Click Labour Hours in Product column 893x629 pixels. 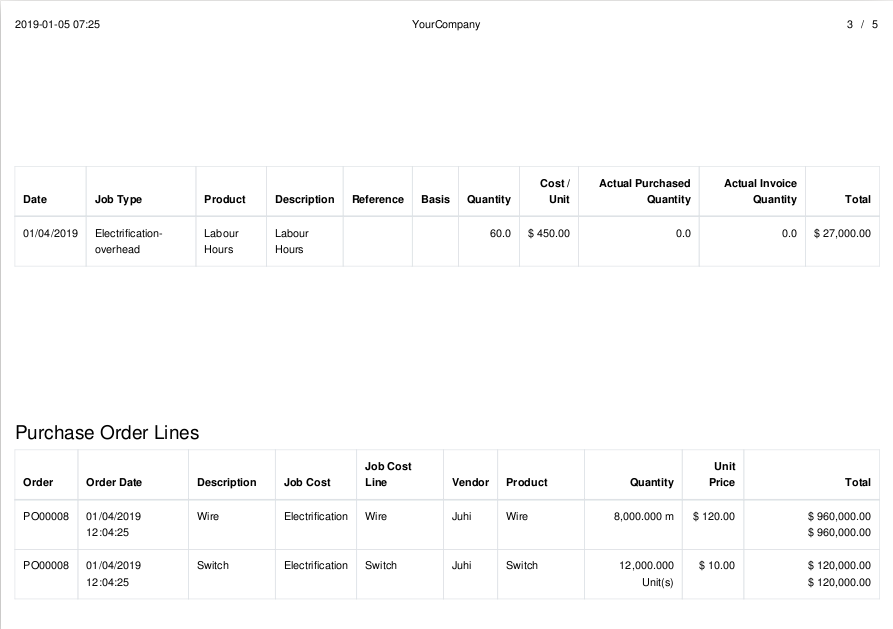221,241
